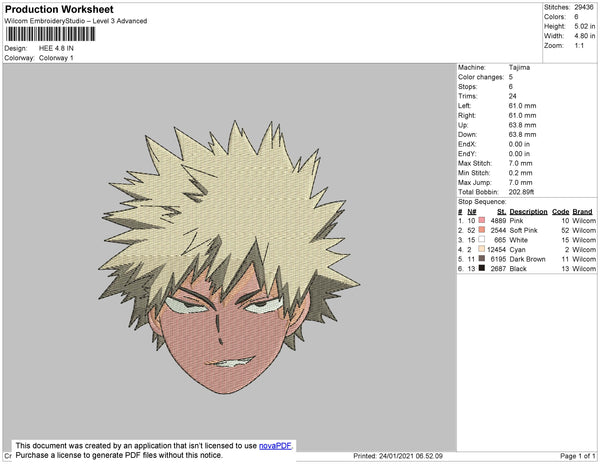Click the design name 'HEE 4.8 IN'

coord(56,48)
